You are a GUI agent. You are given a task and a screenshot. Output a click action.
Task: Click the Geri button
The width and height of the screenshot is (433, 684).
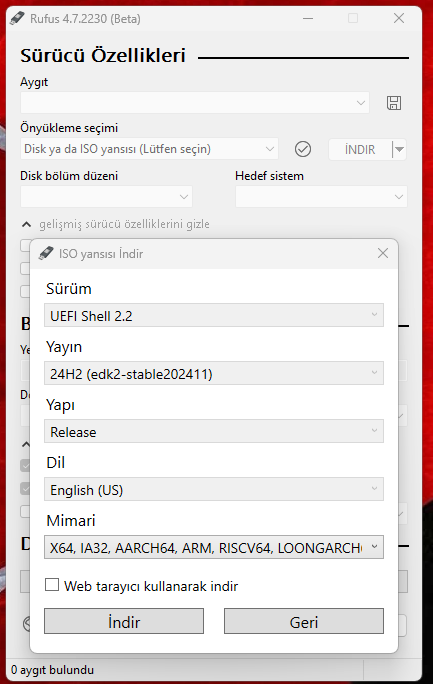(x=304, y=621)
